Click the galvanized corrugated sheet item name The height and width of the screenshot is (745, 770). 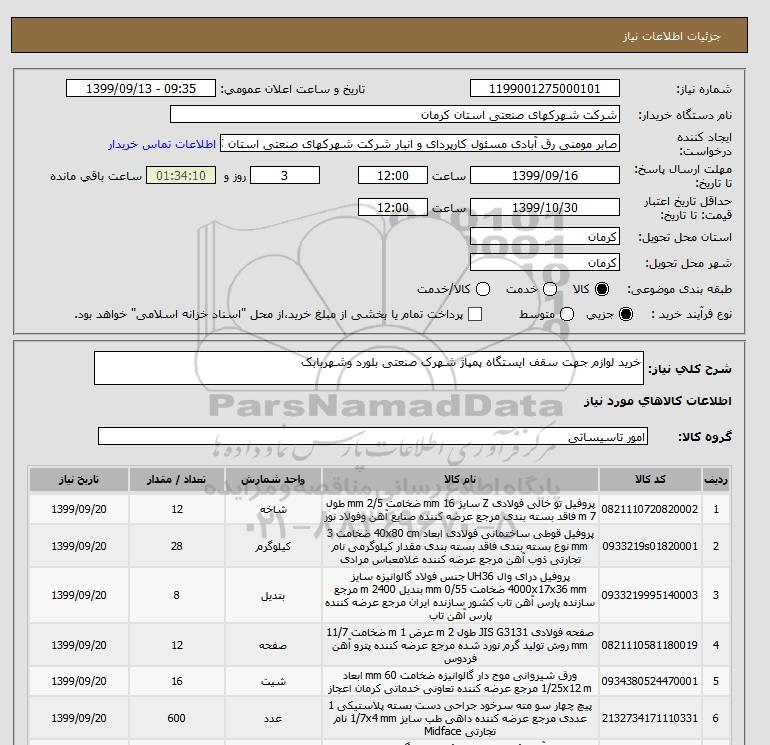(x=460, y=682)
